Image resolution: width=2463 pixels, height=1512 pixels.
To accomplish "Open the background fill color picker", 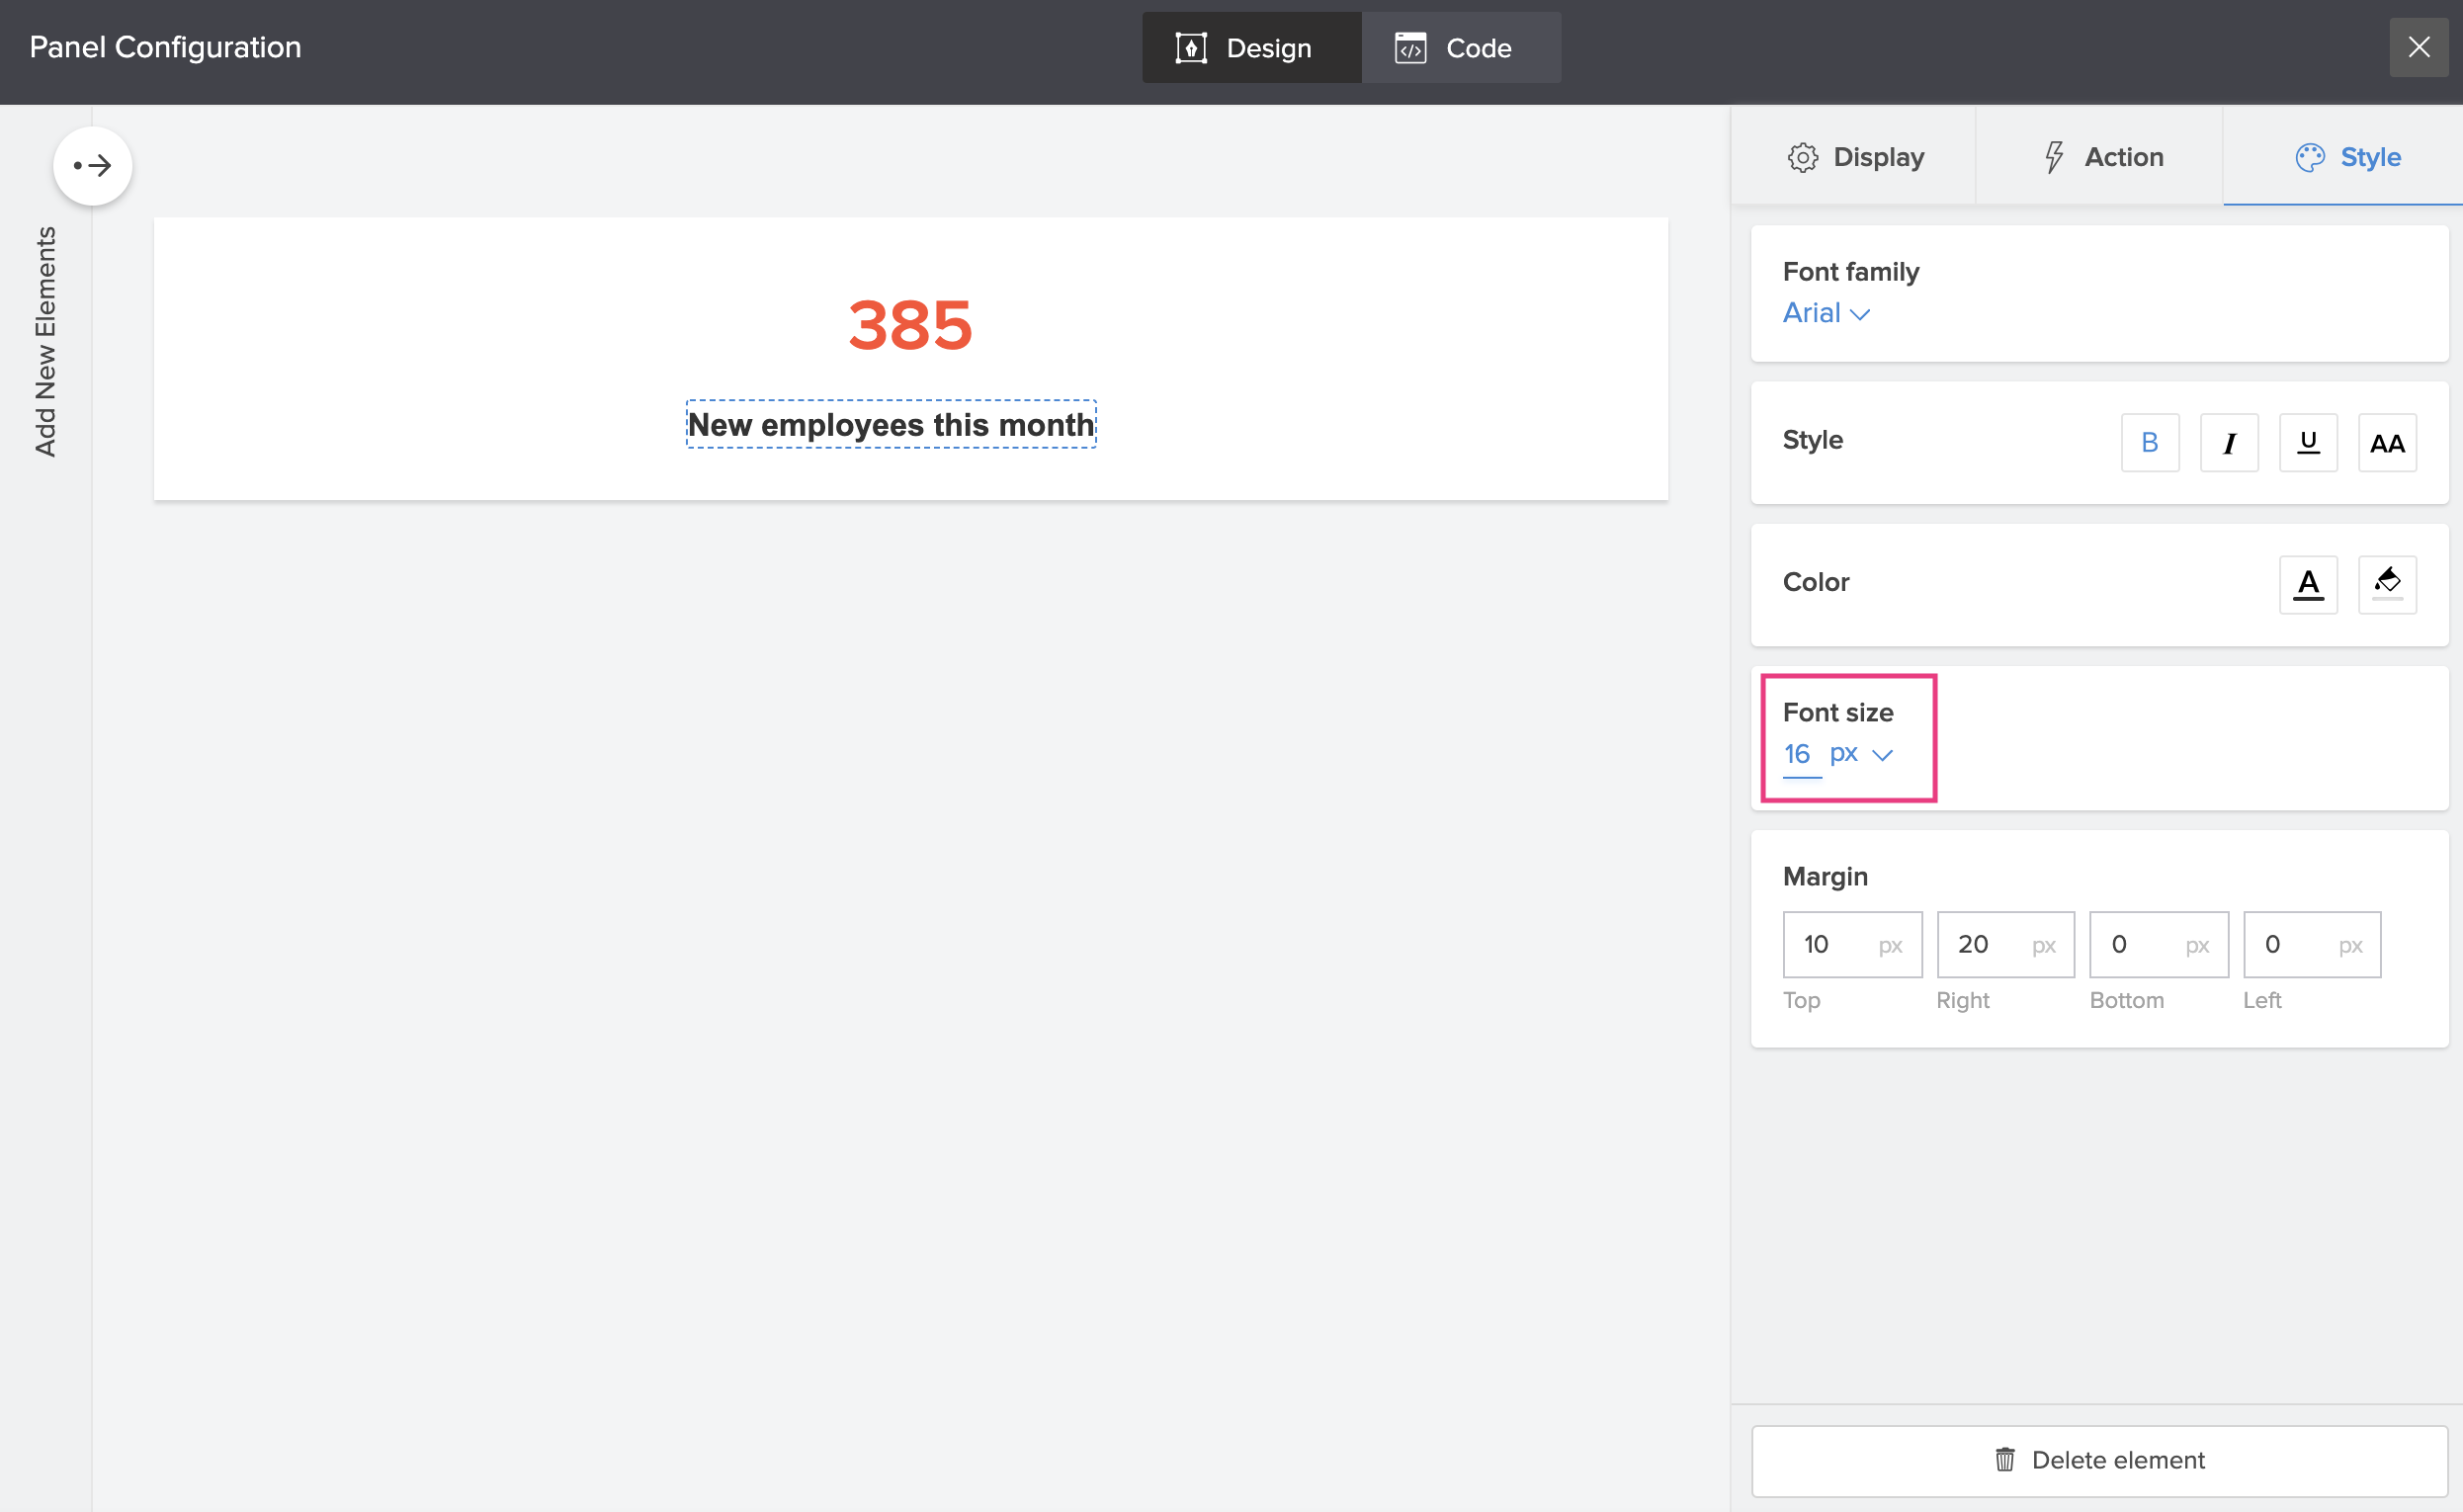I will click(x=2386, y=584).
